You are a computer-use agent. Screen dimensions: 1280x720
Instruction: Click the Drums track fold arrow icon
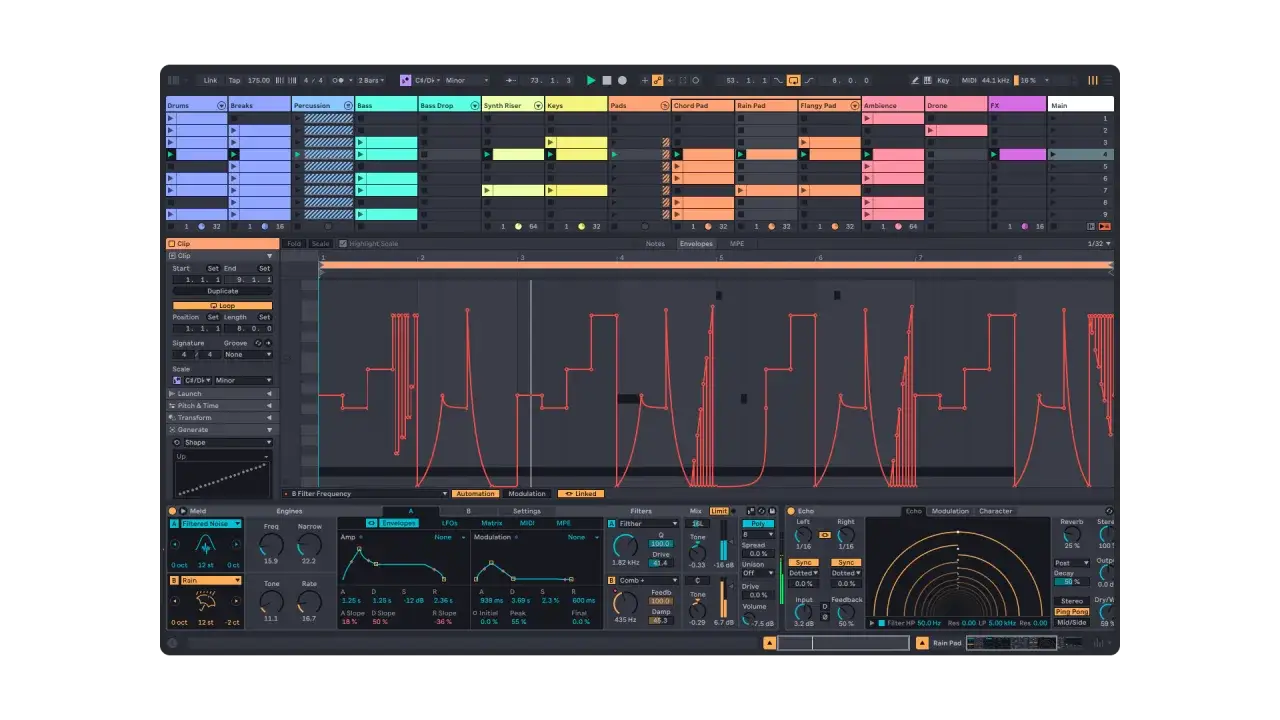tap(221, 105)
